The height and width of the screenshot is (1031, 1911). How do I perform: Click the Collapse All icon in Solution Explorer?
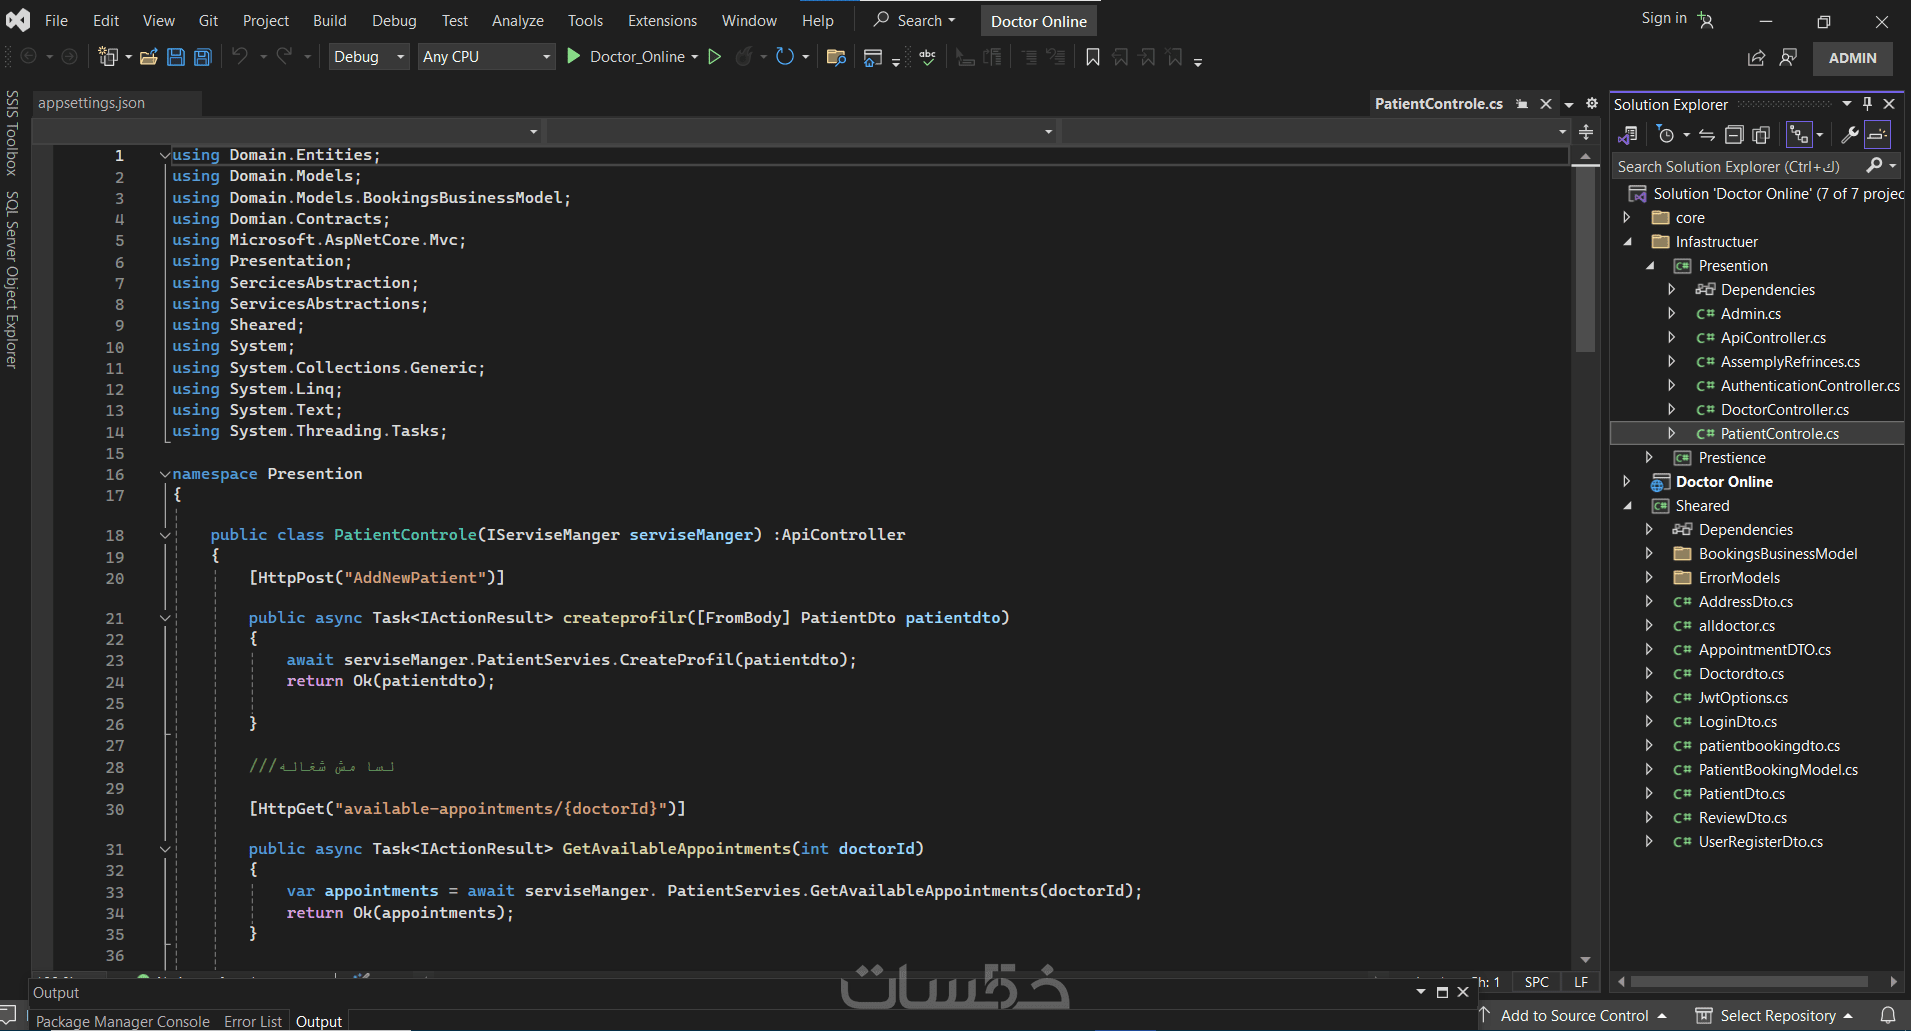click(1734, 135)
